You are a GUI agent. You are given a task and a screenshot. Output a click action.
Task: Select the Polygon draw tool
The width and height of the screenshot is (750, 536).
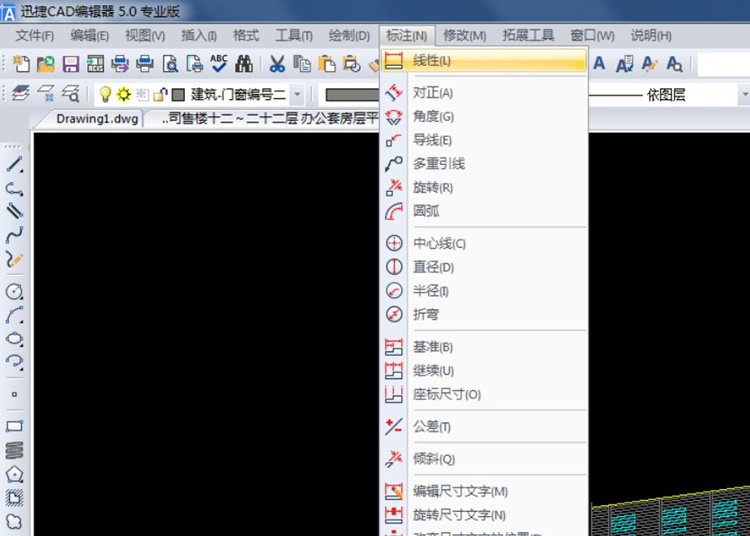coord(14,474)
